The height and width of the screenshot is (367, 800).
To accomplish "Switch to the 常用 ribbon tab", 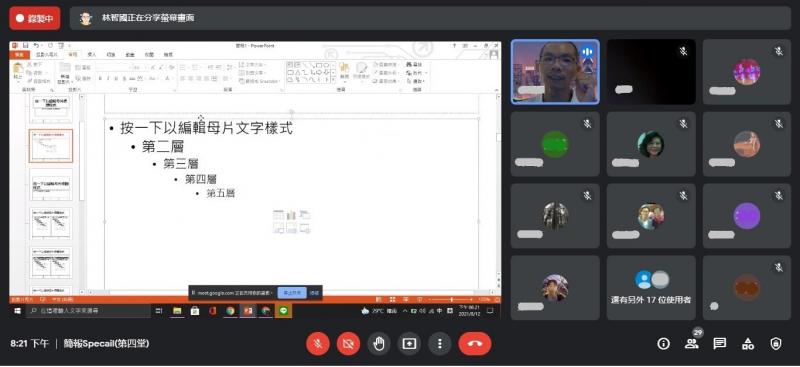I will coord(73,54).
